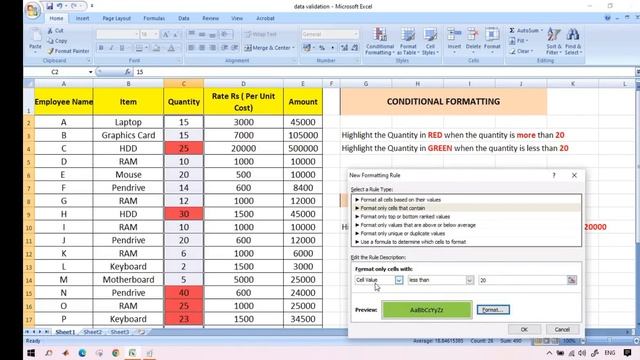640x360 pixels.
Task: Click the Office button logo
Action: 32,10
